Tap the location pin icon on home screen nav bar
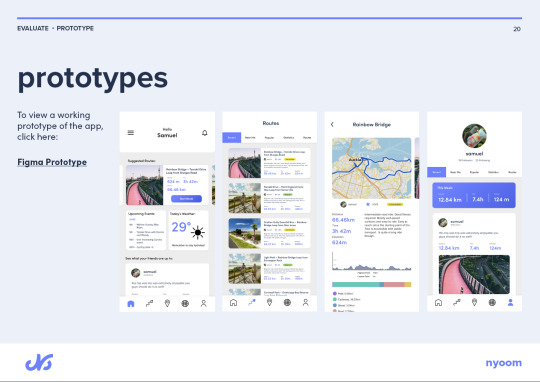The width and height of the screenshot is (540, 382). pyautogui.click(x=167, y=303)
